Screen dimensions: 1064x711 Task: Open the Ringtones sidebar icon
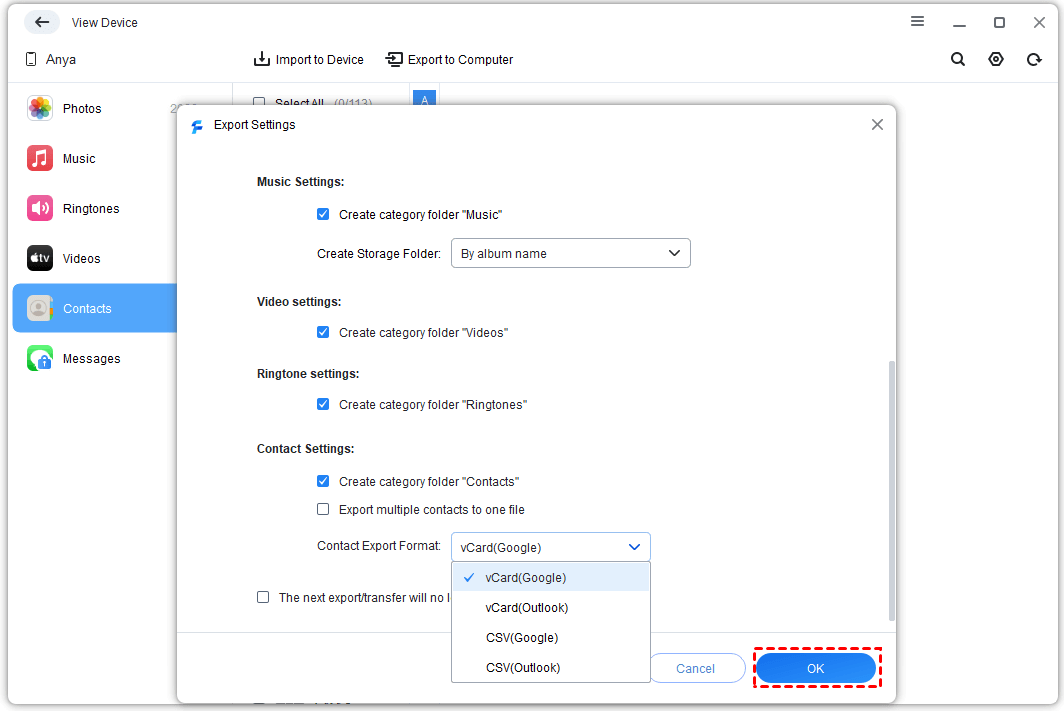[x=40, y=209]
